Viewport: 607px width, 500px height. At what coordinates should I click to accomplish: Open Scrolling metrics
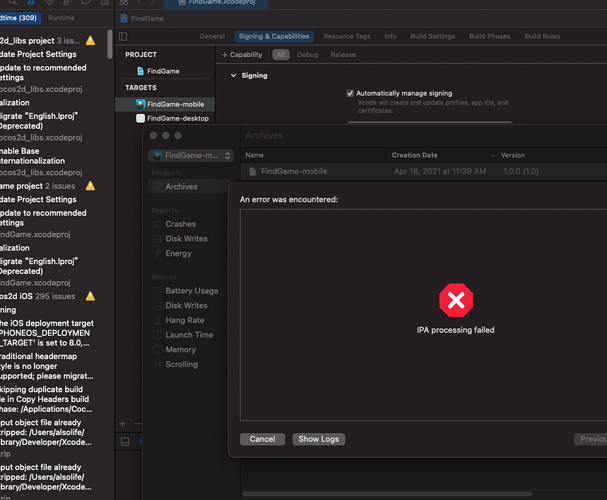click(182, 364)
